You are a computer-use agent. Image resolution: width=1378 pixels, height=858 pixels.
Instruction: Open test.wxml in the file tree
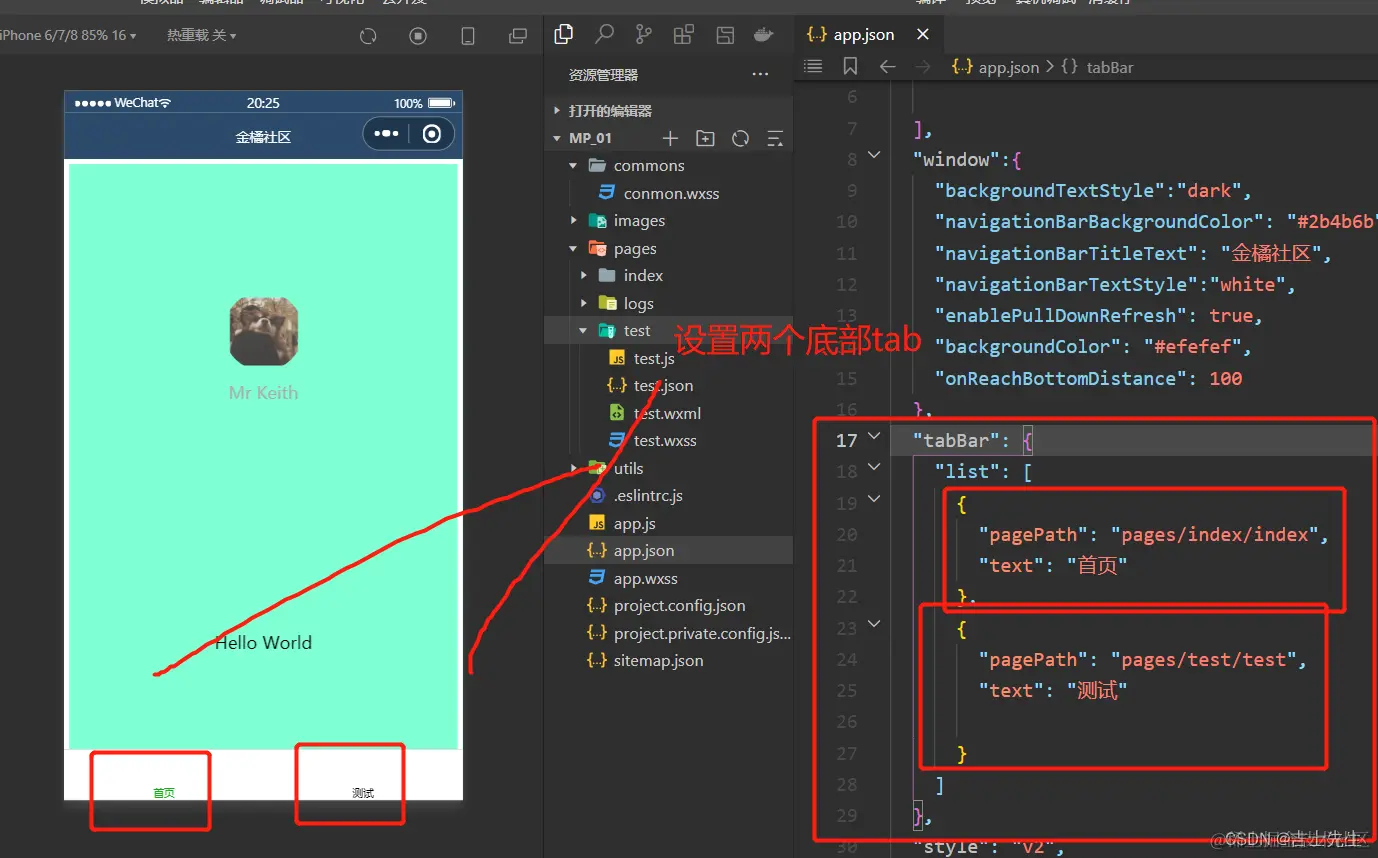point(669,413)
